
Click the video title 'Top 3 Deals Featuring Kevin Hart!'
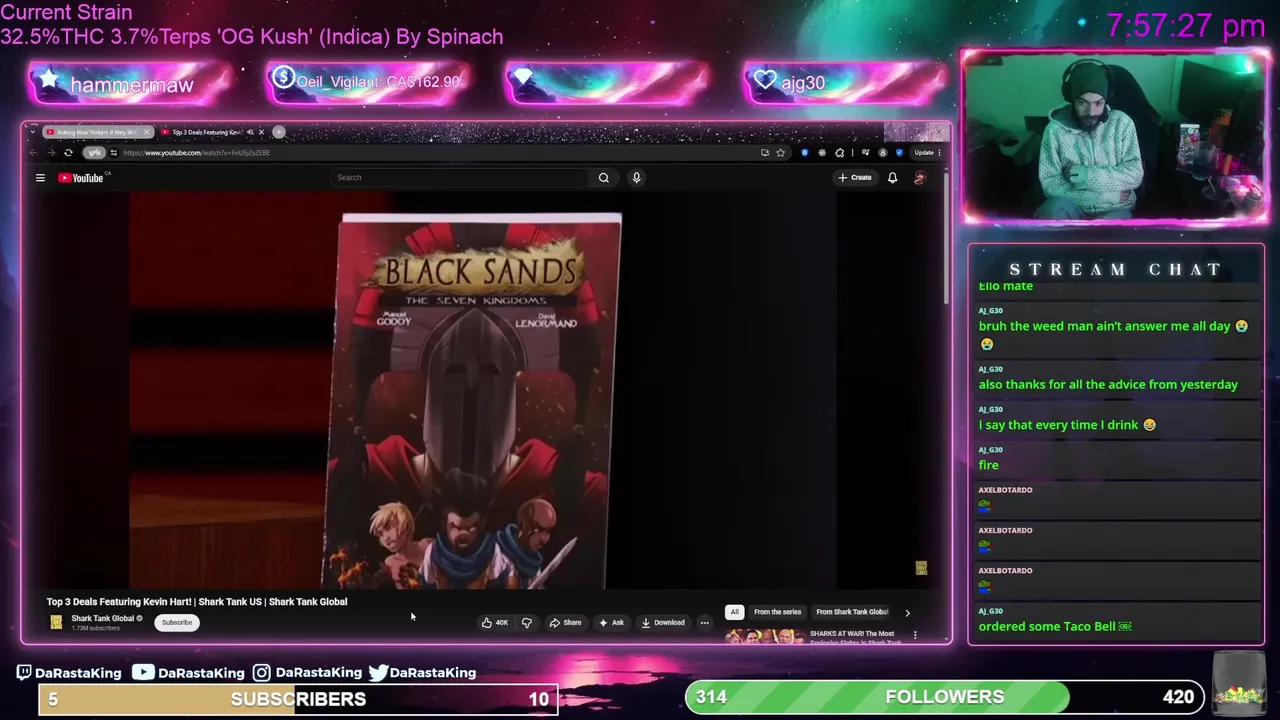pyautogui.click(x=197, y=602)
